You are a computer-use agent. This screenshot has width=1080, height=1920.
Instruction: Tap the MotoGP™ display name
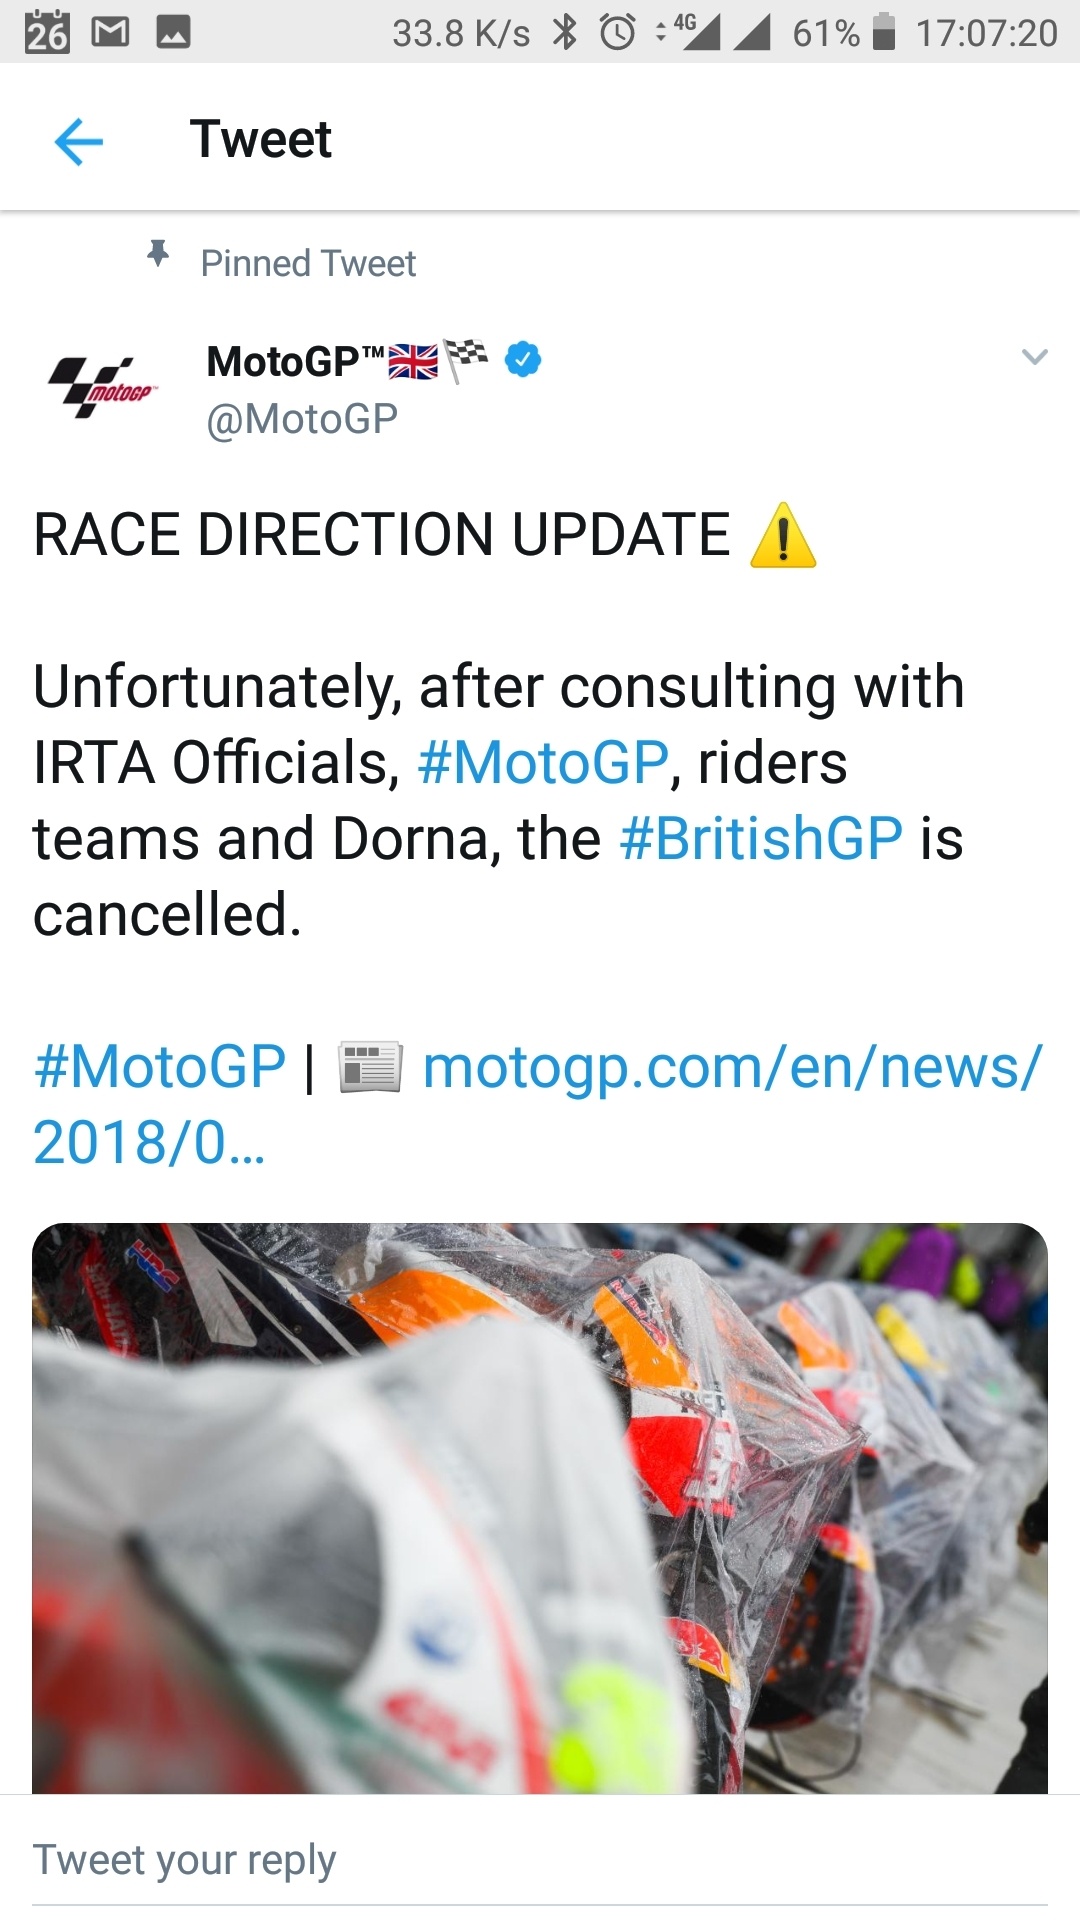pos(295,361)
